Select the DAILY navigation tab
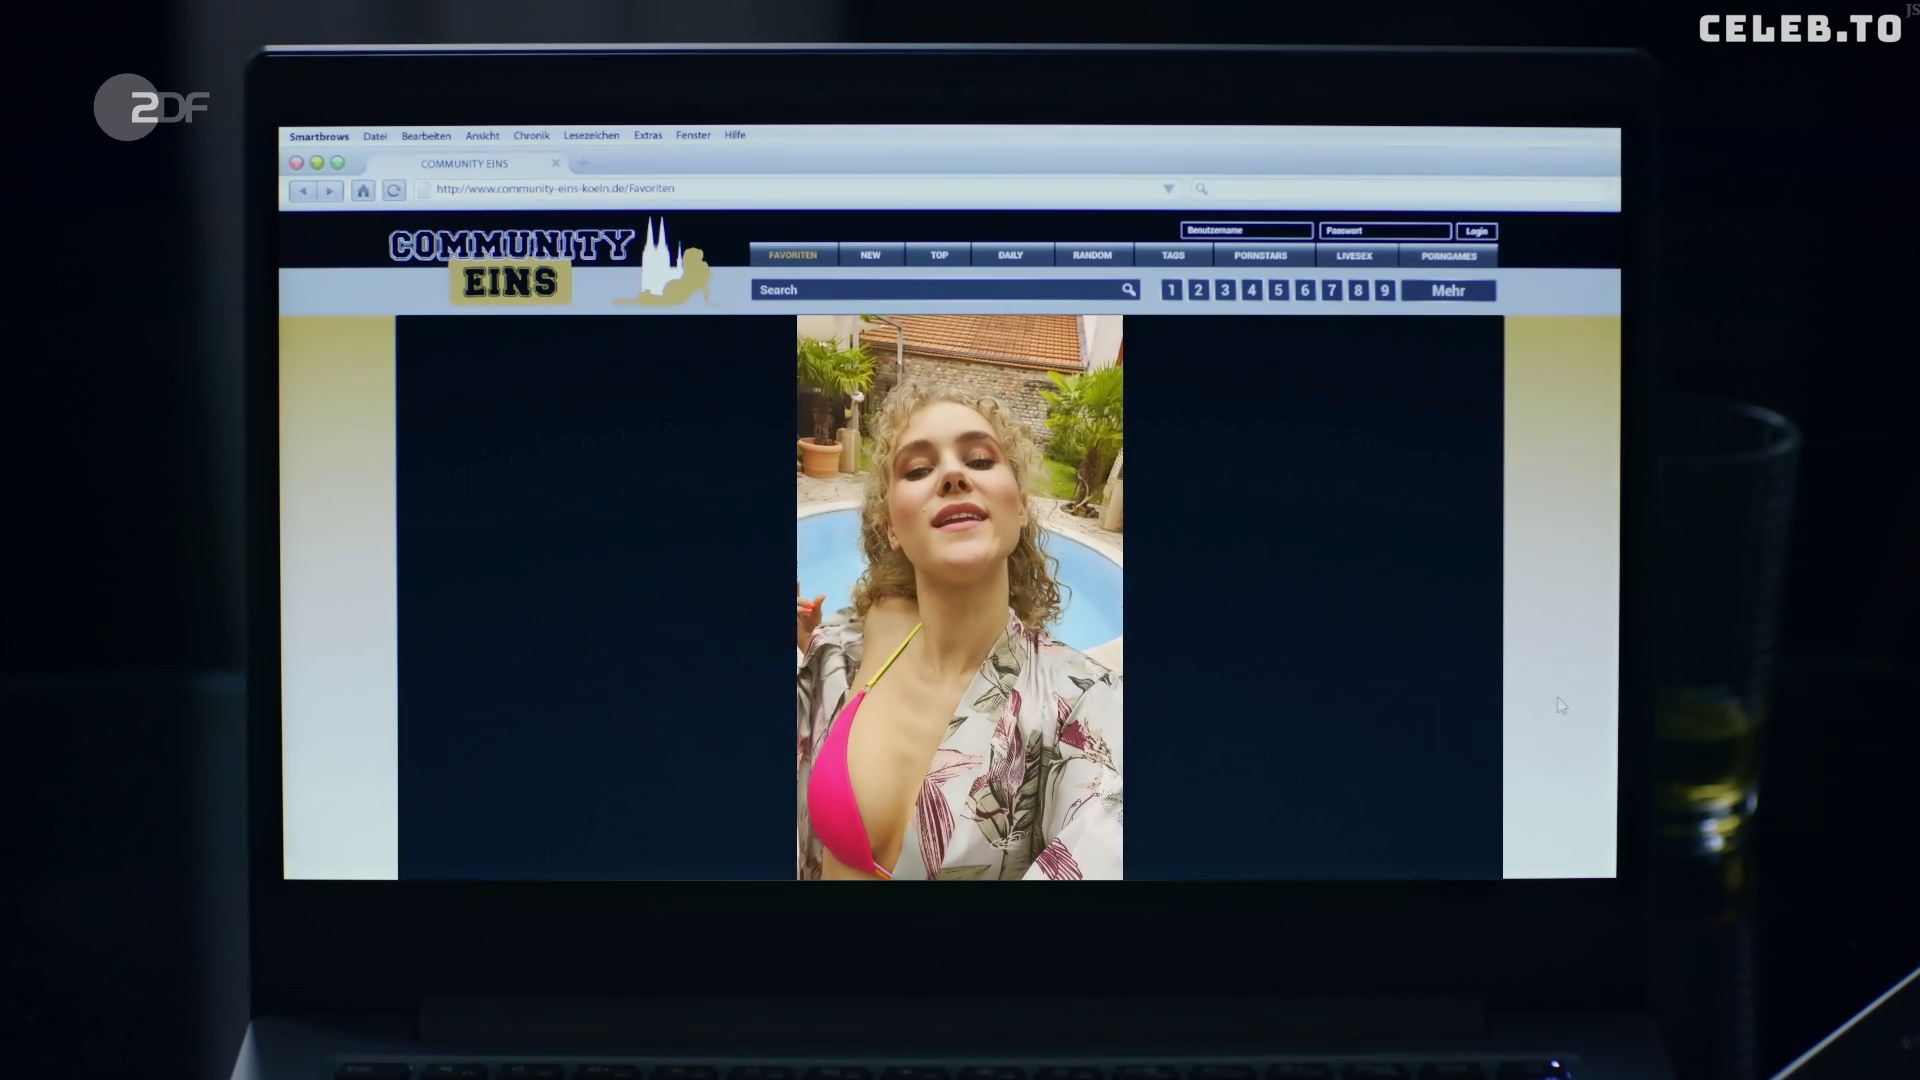The width and height of the screenshot is (1920, 1080). coord(1010,255)
